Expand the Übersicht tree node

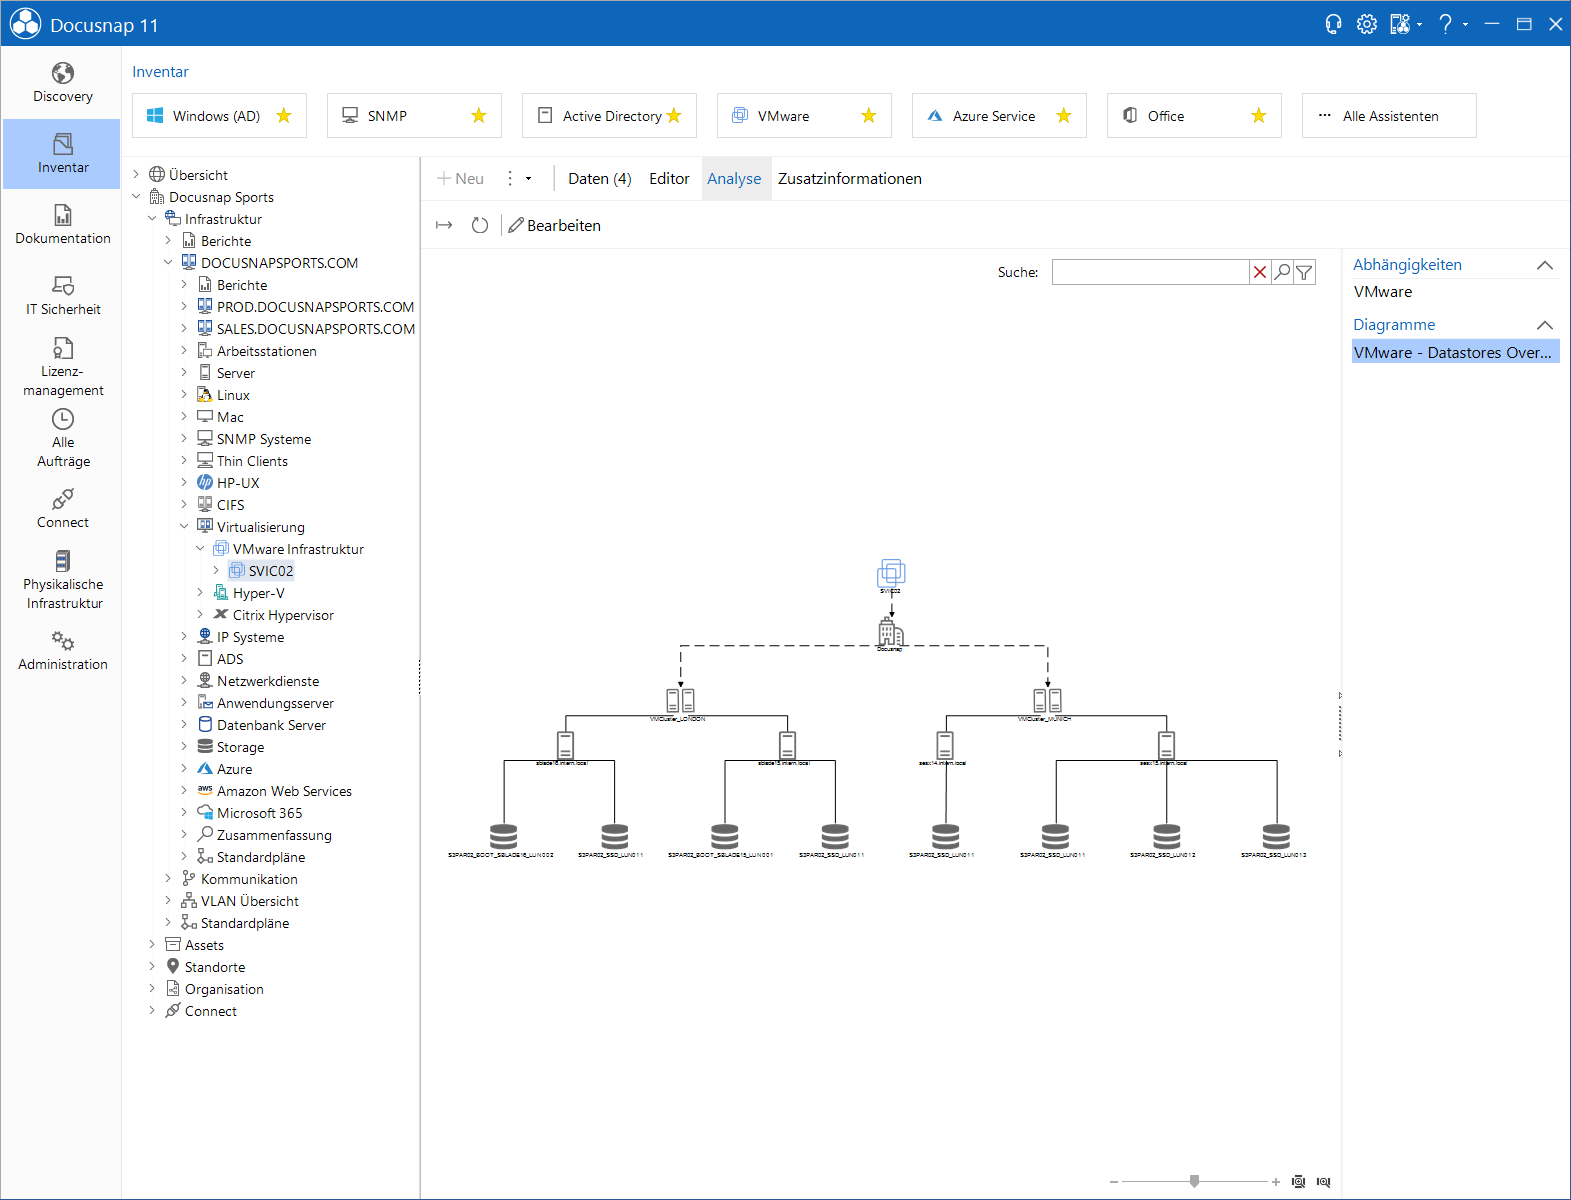pyautogui.click(x=136, y=175)
